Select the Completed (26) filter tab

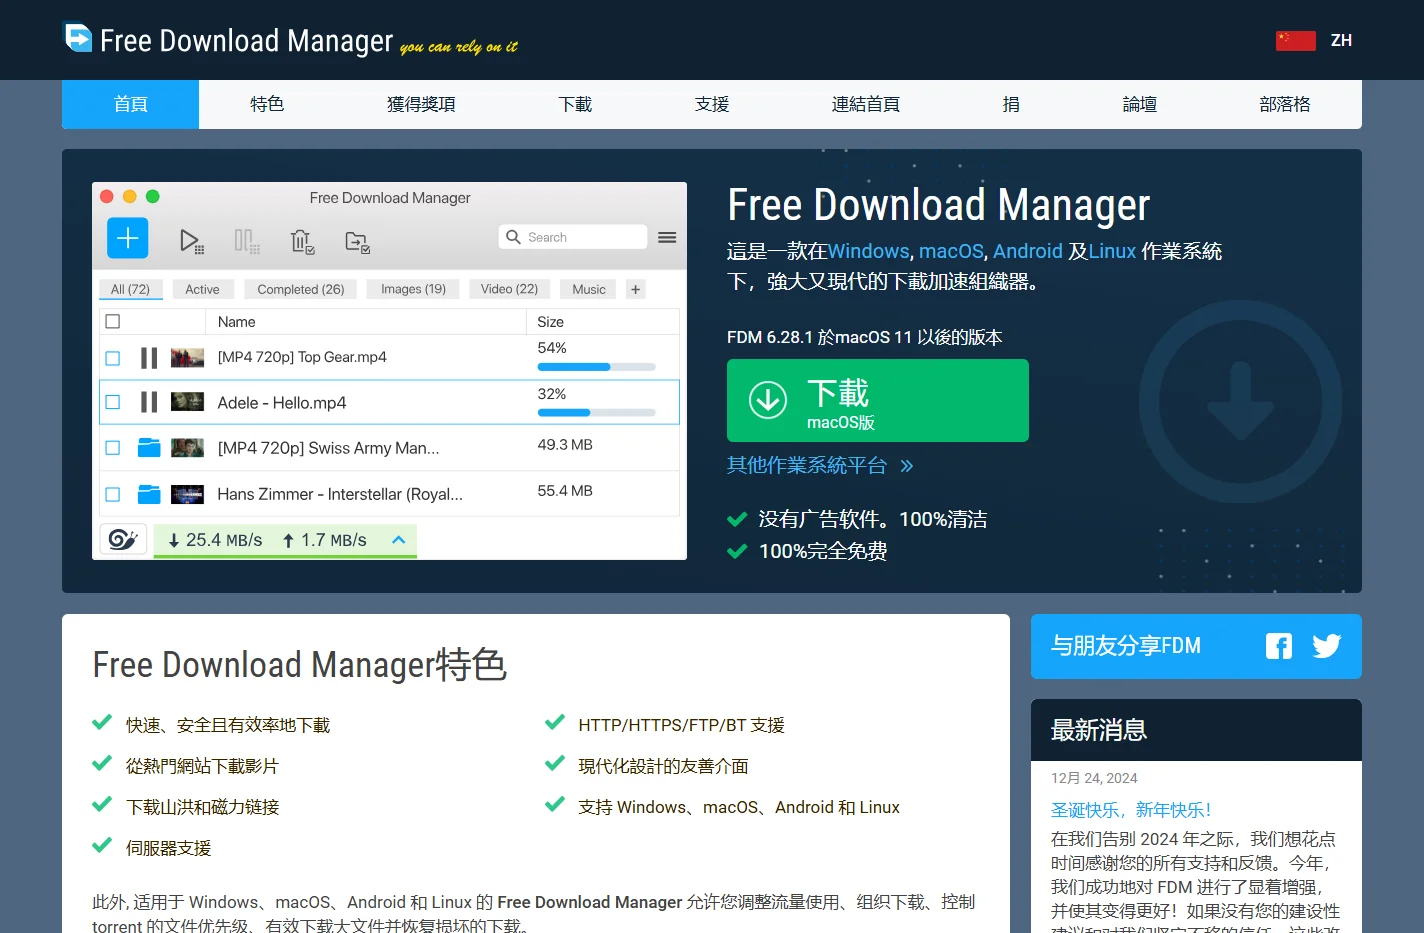coord(301,289)
